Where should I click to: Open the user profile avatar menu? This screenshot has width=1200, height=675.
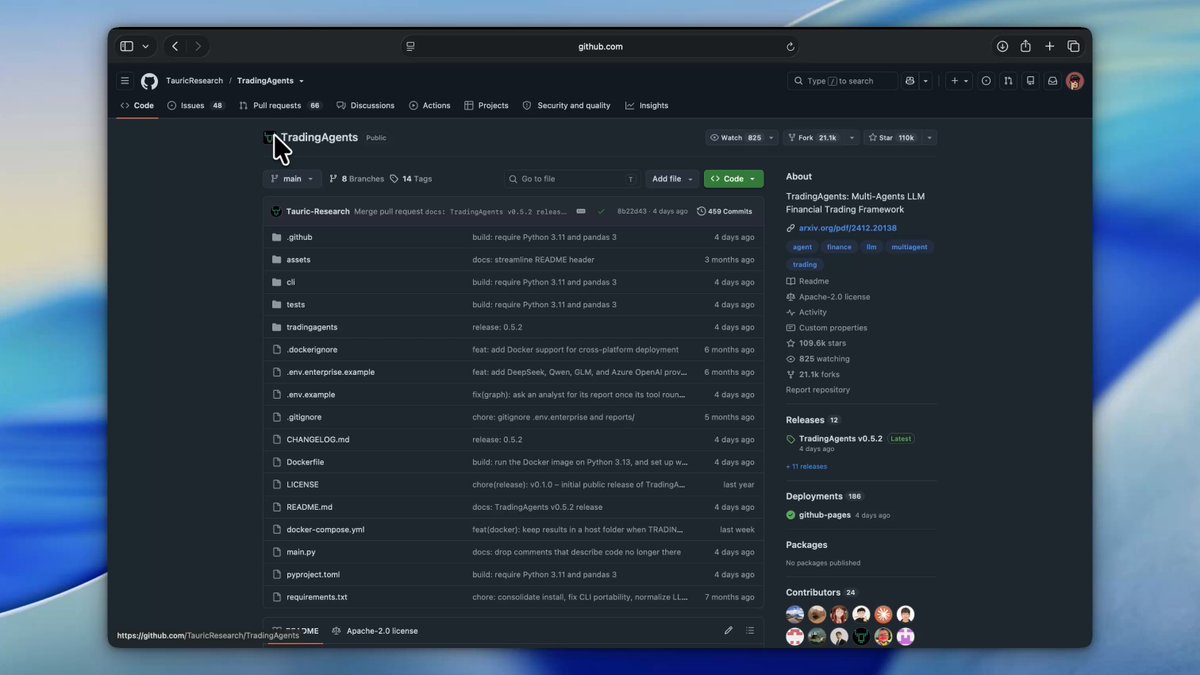1075,81
